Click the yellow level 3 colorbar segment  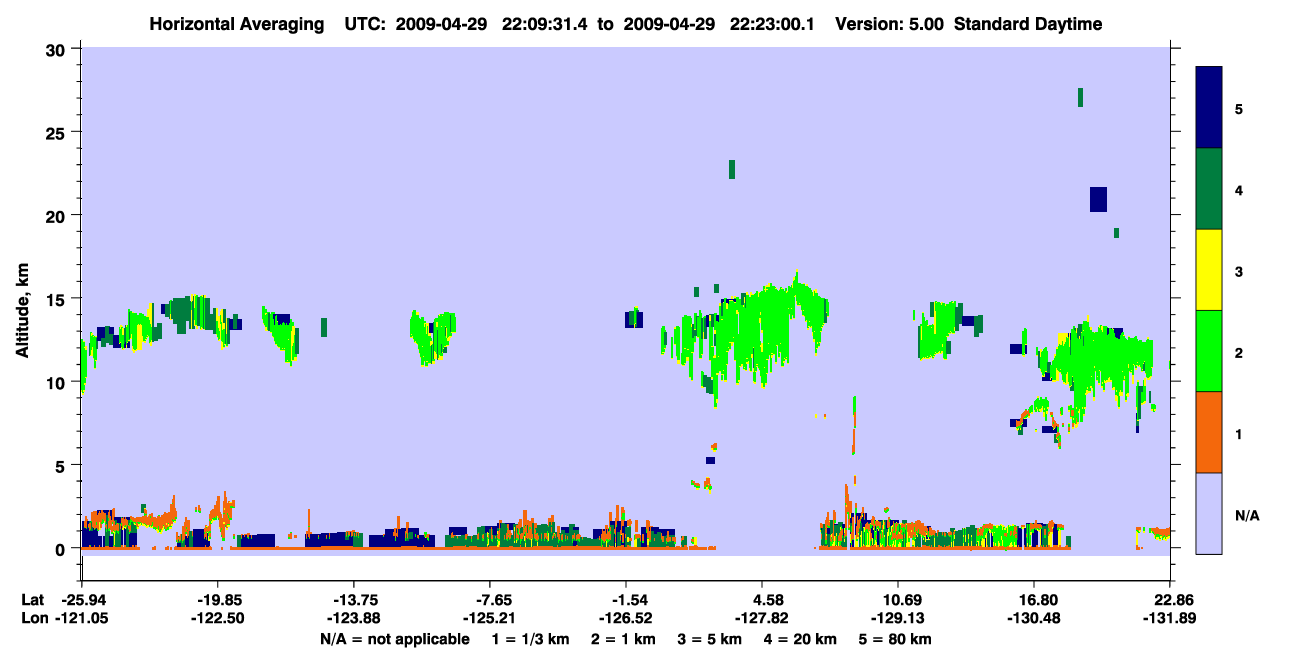pyautogui.click(x=1209, y=270)
